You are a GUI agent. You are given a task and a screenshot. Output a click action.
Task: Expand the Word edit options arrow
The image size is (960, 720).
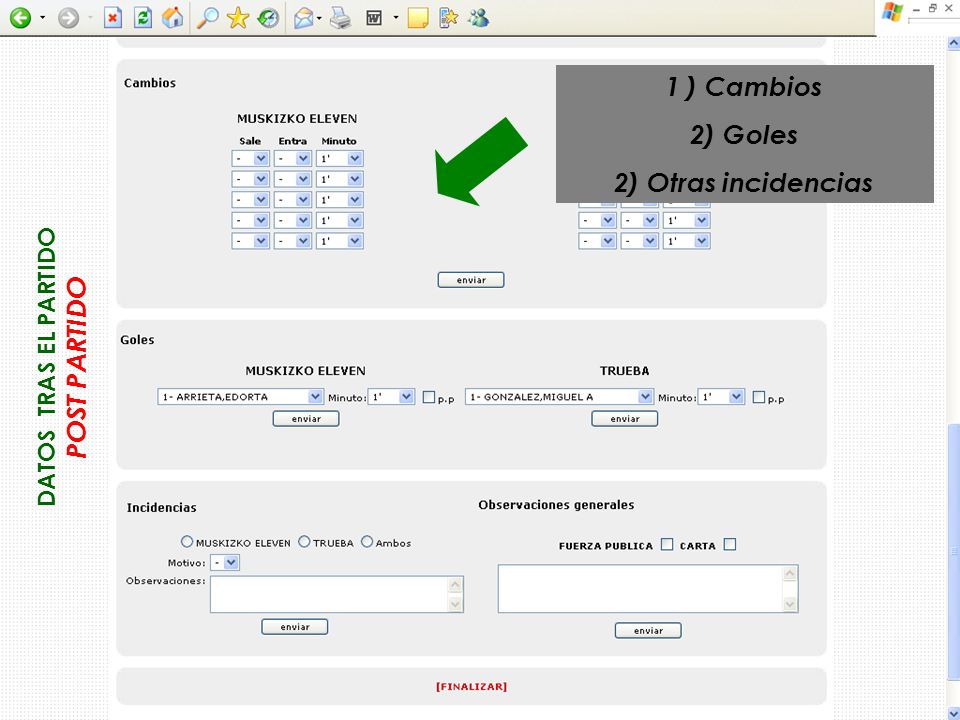point(396,18)
